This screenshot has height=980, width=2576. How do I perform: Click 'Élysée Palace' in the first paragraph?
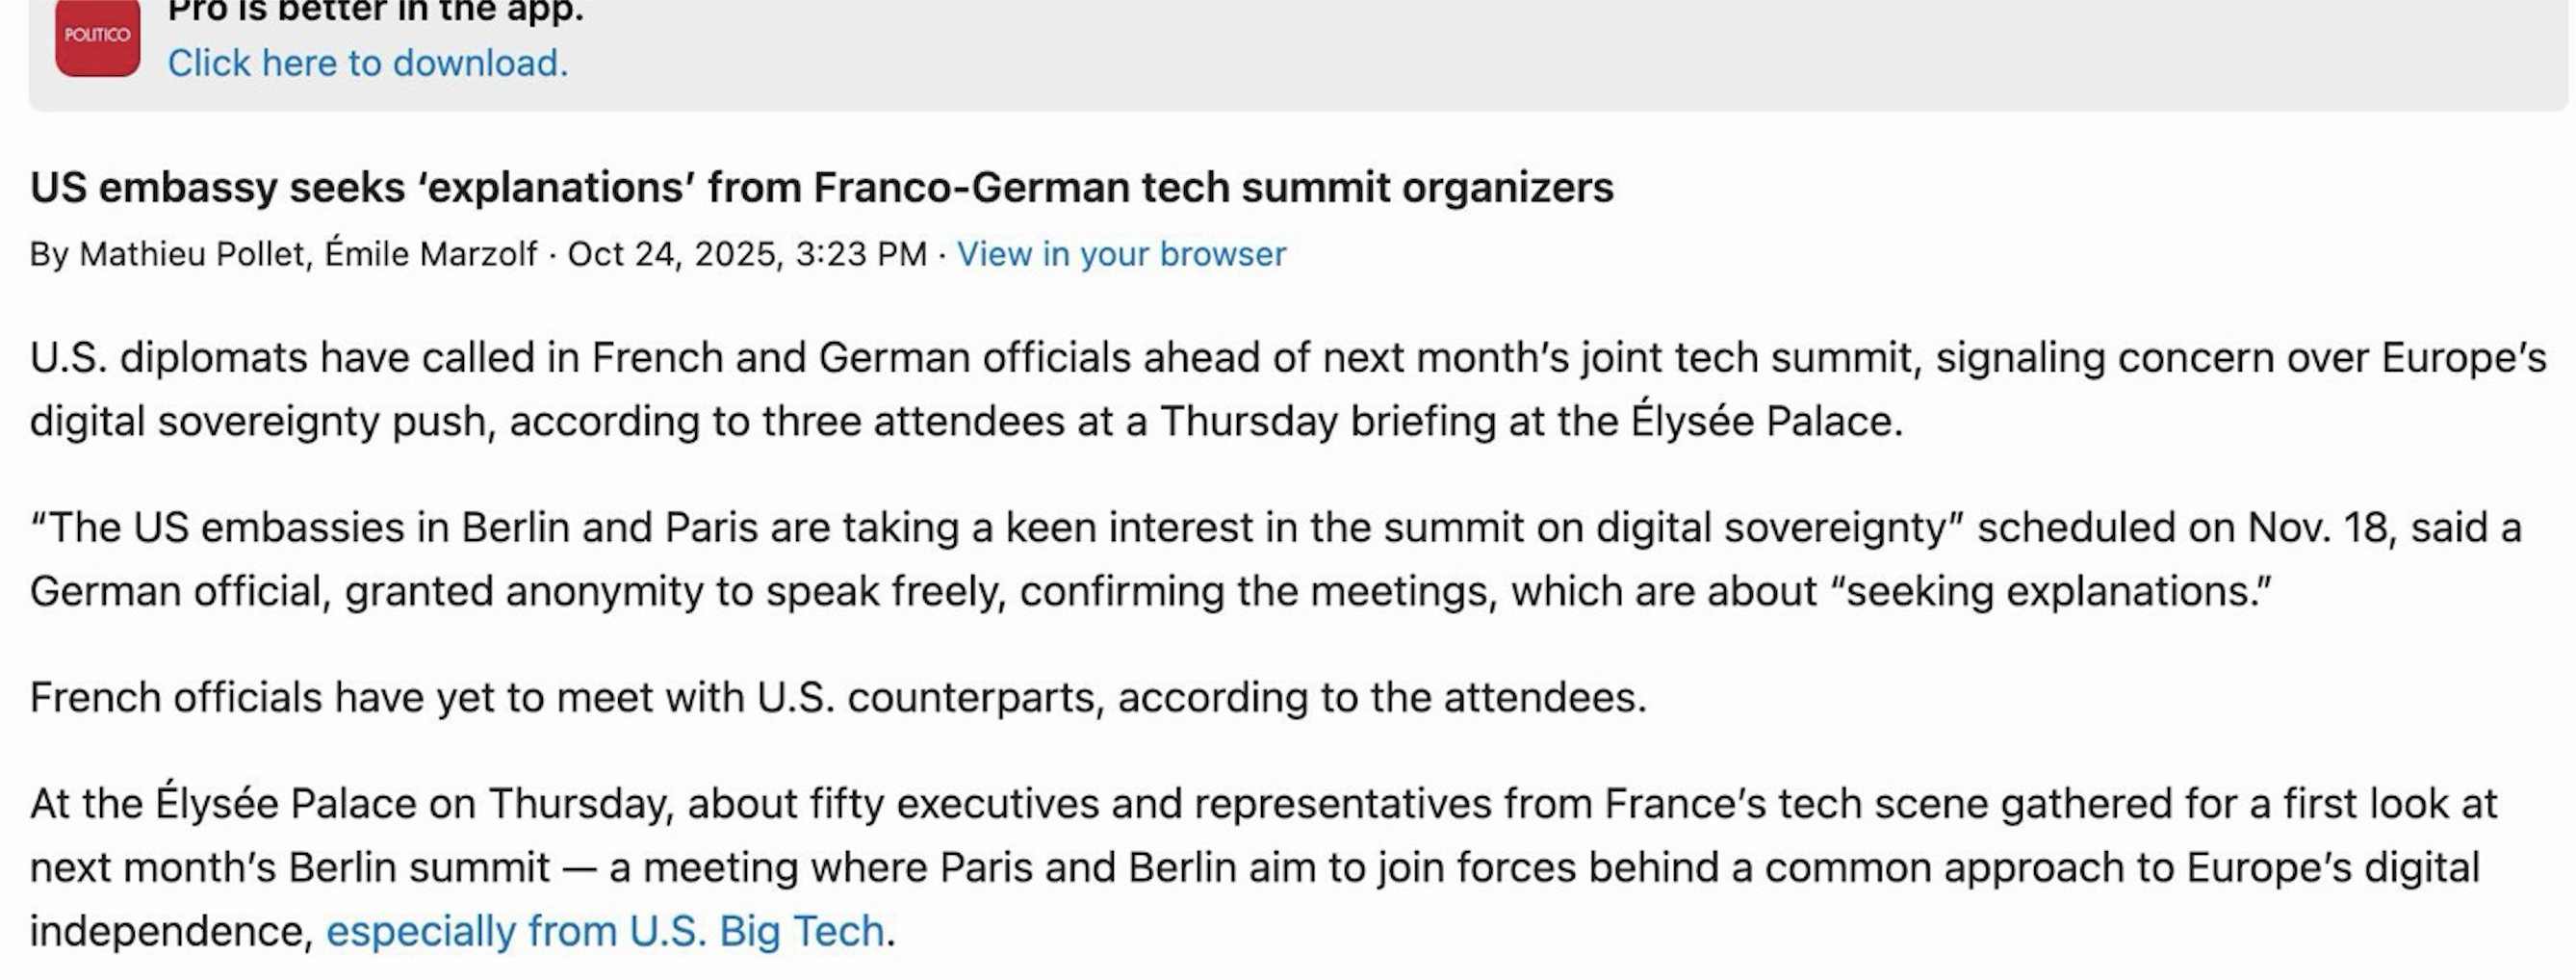coord(1765,422)
